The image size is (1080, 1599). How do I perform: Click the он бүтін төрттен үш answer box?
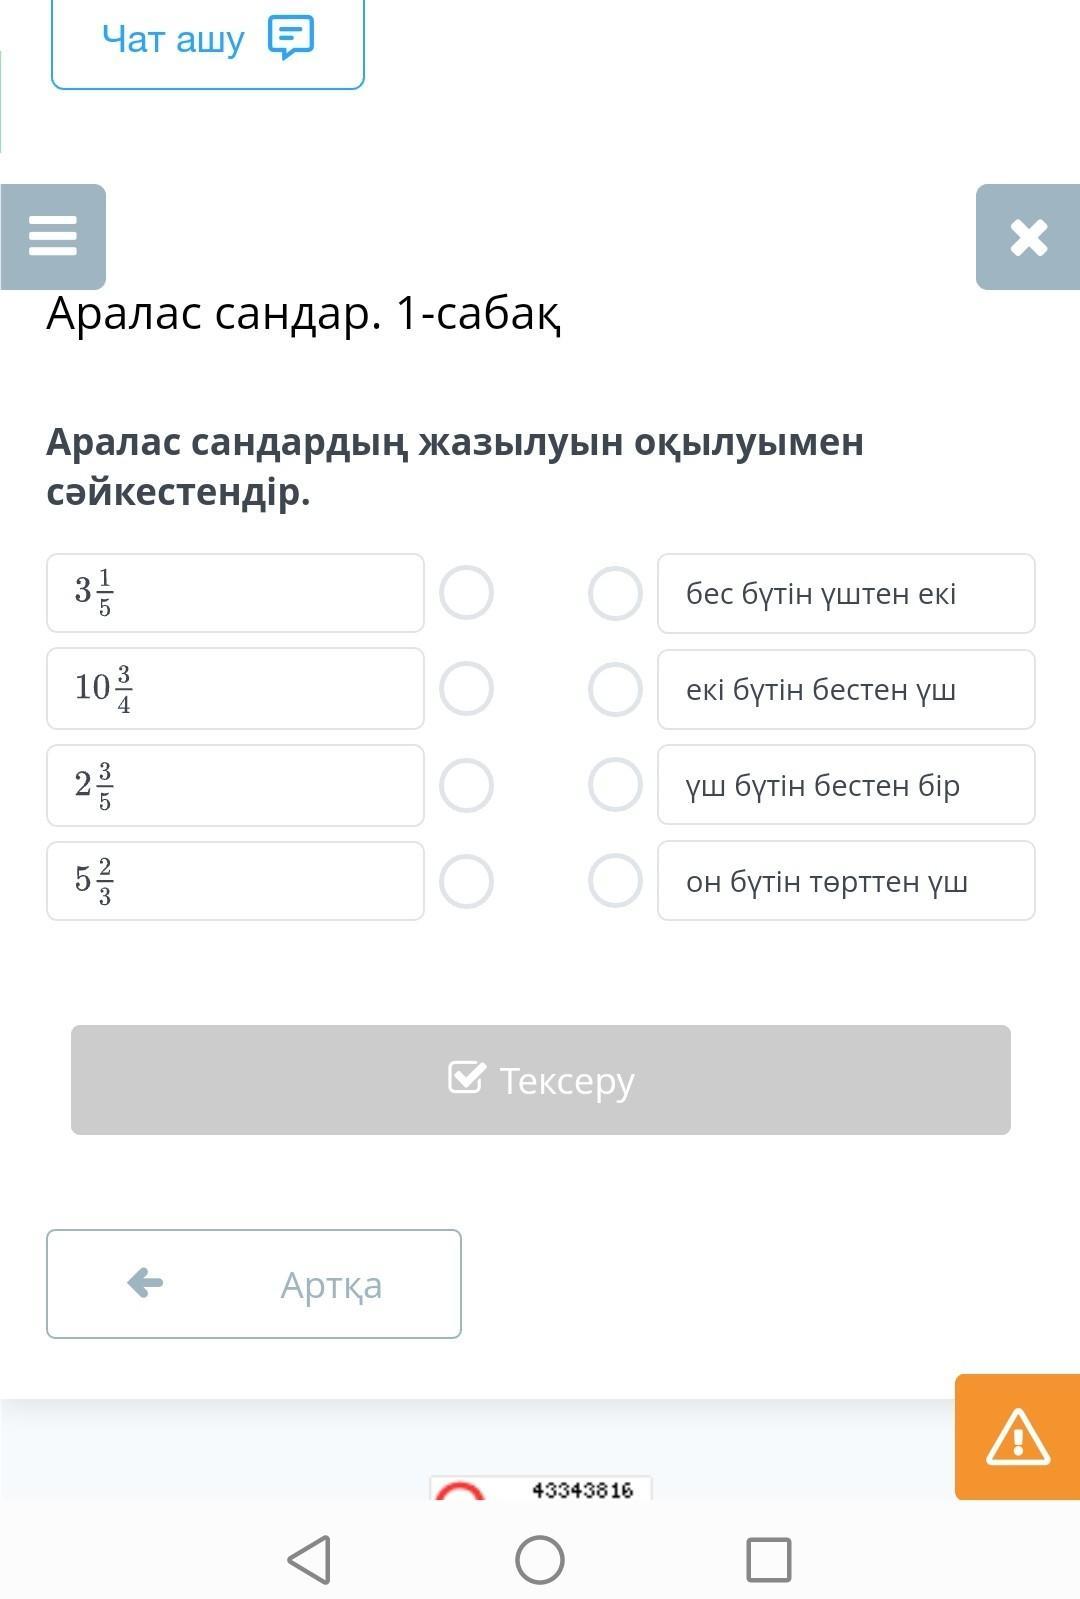click(846, 881)
